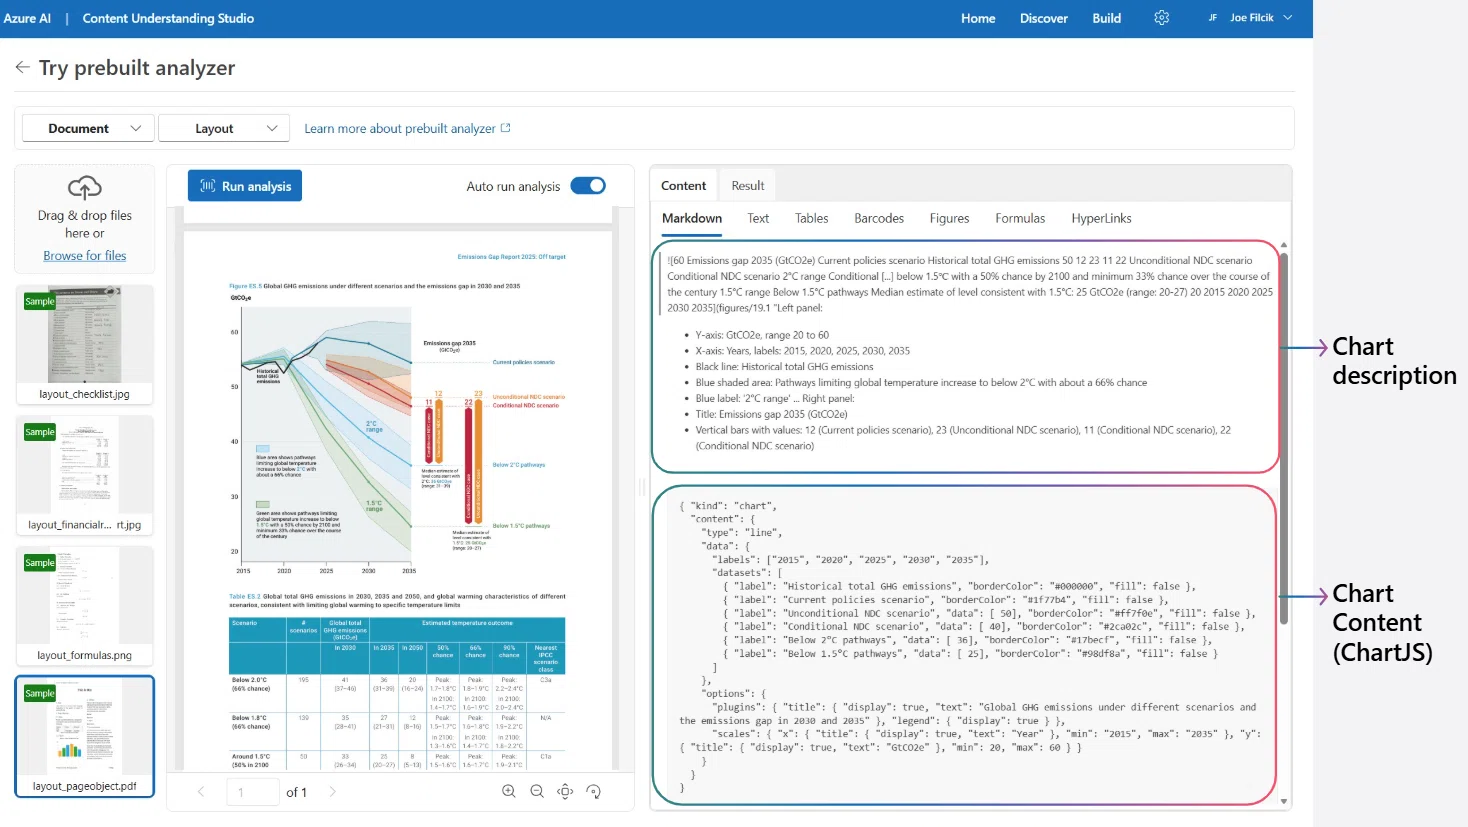Click the Azure AI brand link
Viewport: 1468px width, 827px height.
[x=27, y=18]
